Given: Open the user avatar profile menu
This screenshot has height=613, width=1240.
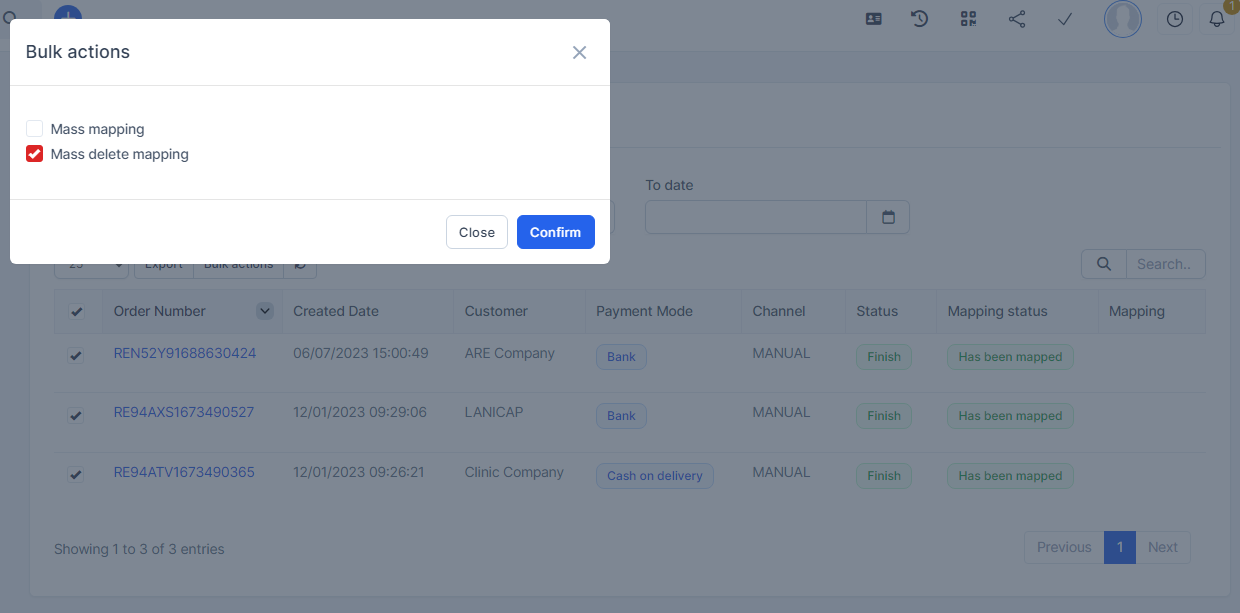Looking at the screenshot, I should click(1122, 19).
